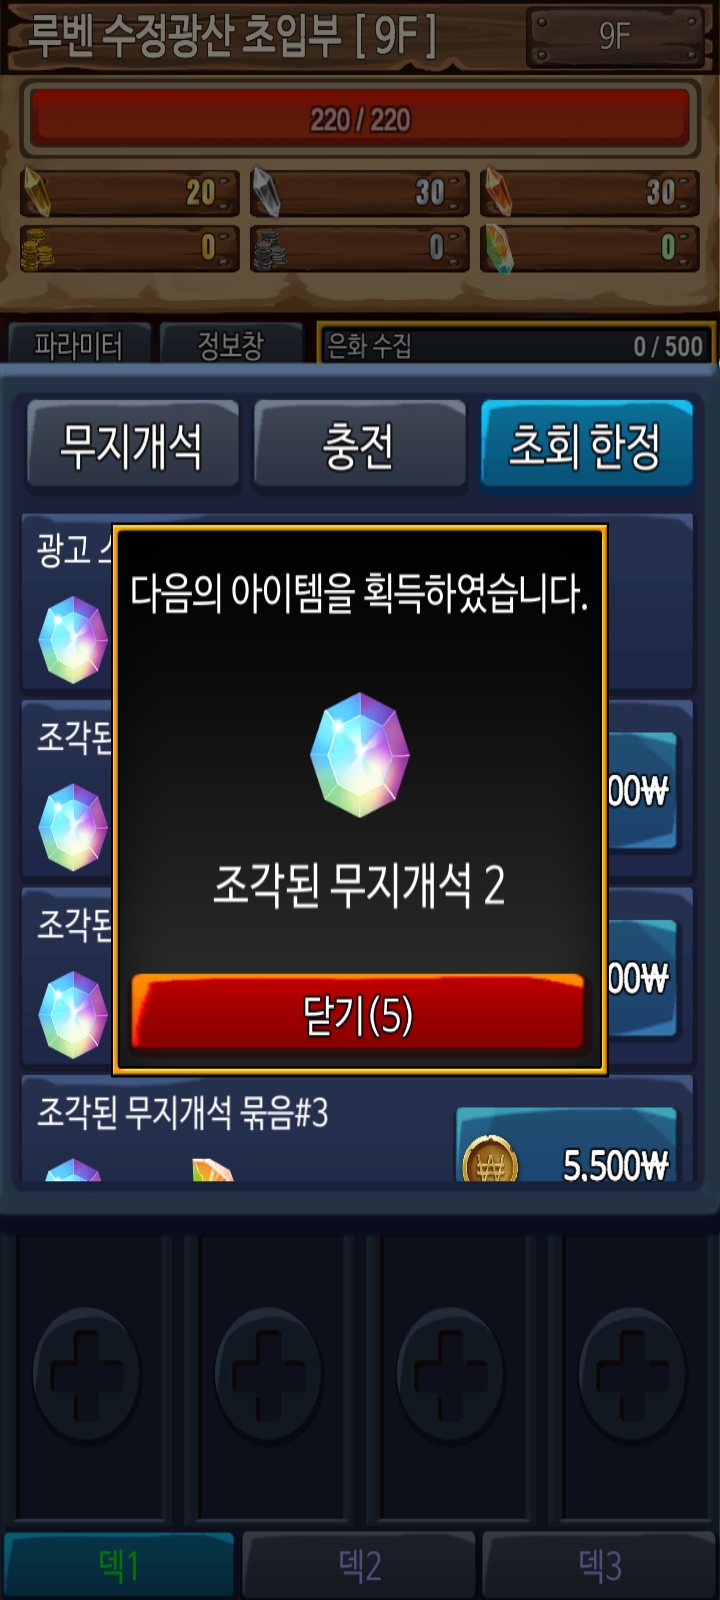This screenshot has height=1600, width=720.
Task: Click the yellow crystal resource icon
Action: point(37,192)
